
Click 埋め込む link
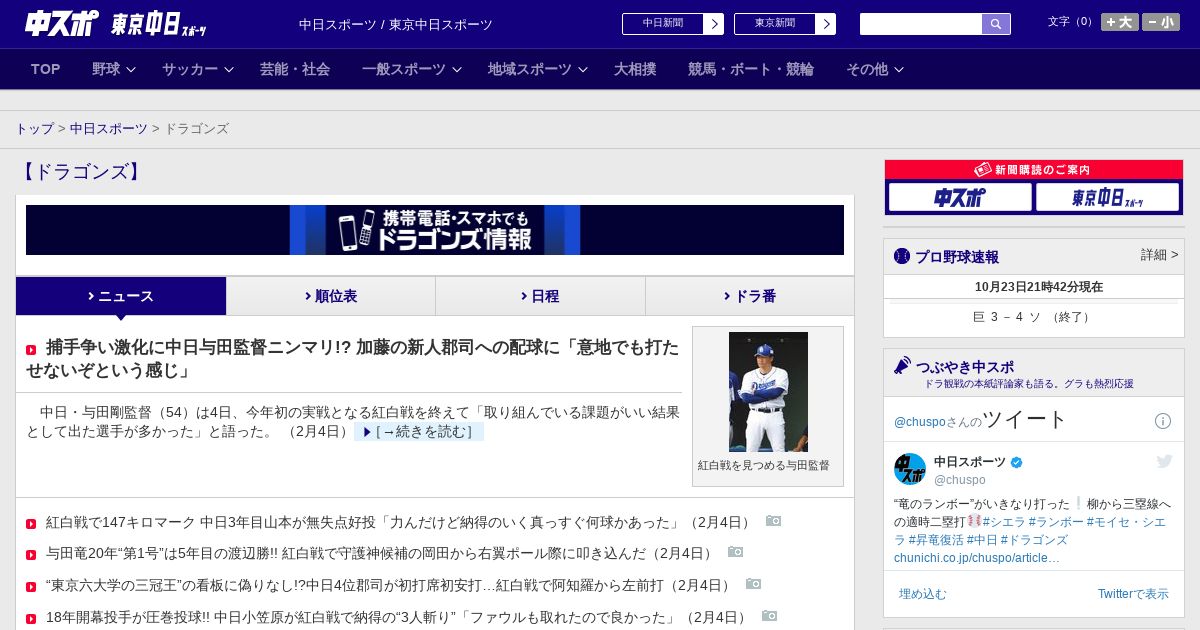[922, 594]
